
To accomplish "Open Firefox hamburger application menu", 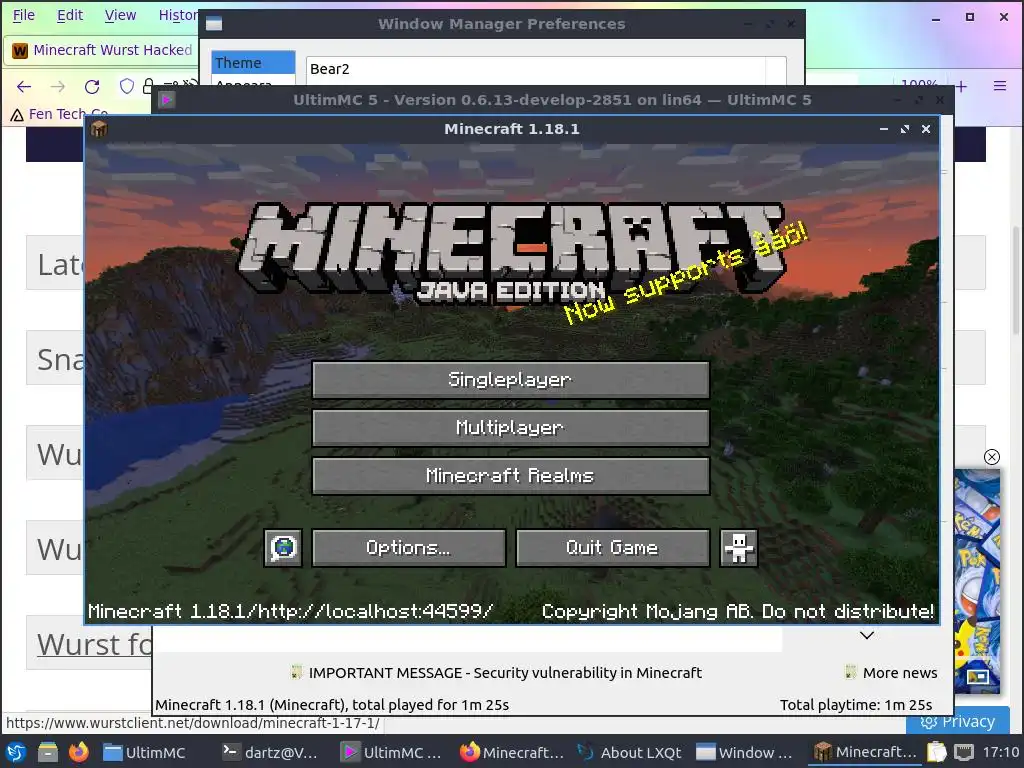I will tap(1000, 86).
